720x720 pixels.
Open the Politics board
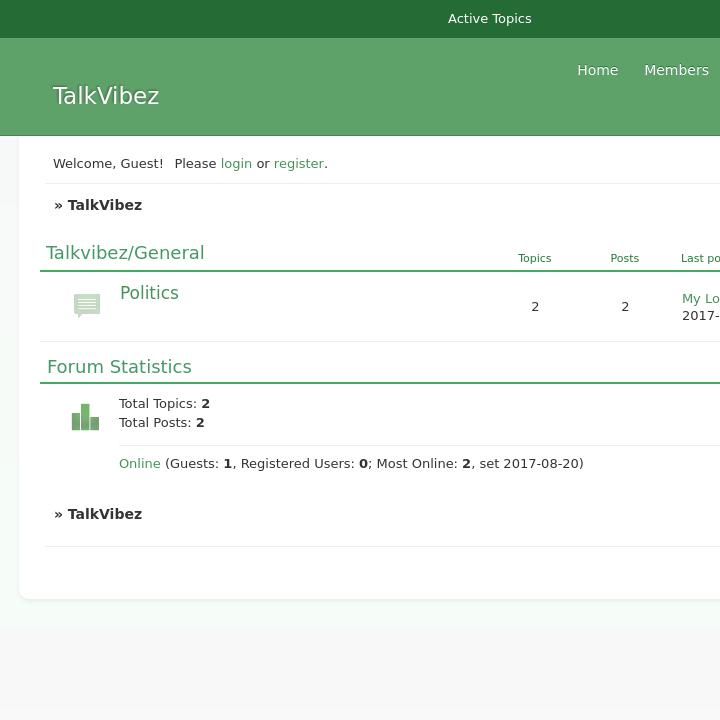coord(149,293)
